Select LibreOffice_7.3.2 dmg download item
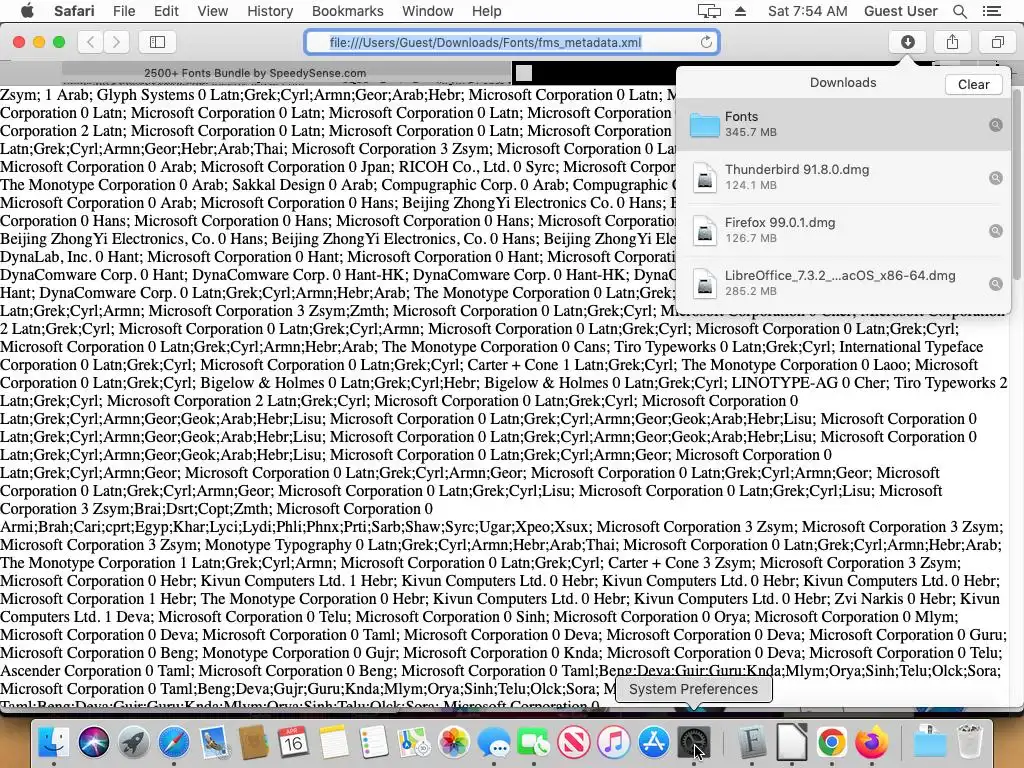Viewport: 1024px width, 768px height. coord(843,283)
